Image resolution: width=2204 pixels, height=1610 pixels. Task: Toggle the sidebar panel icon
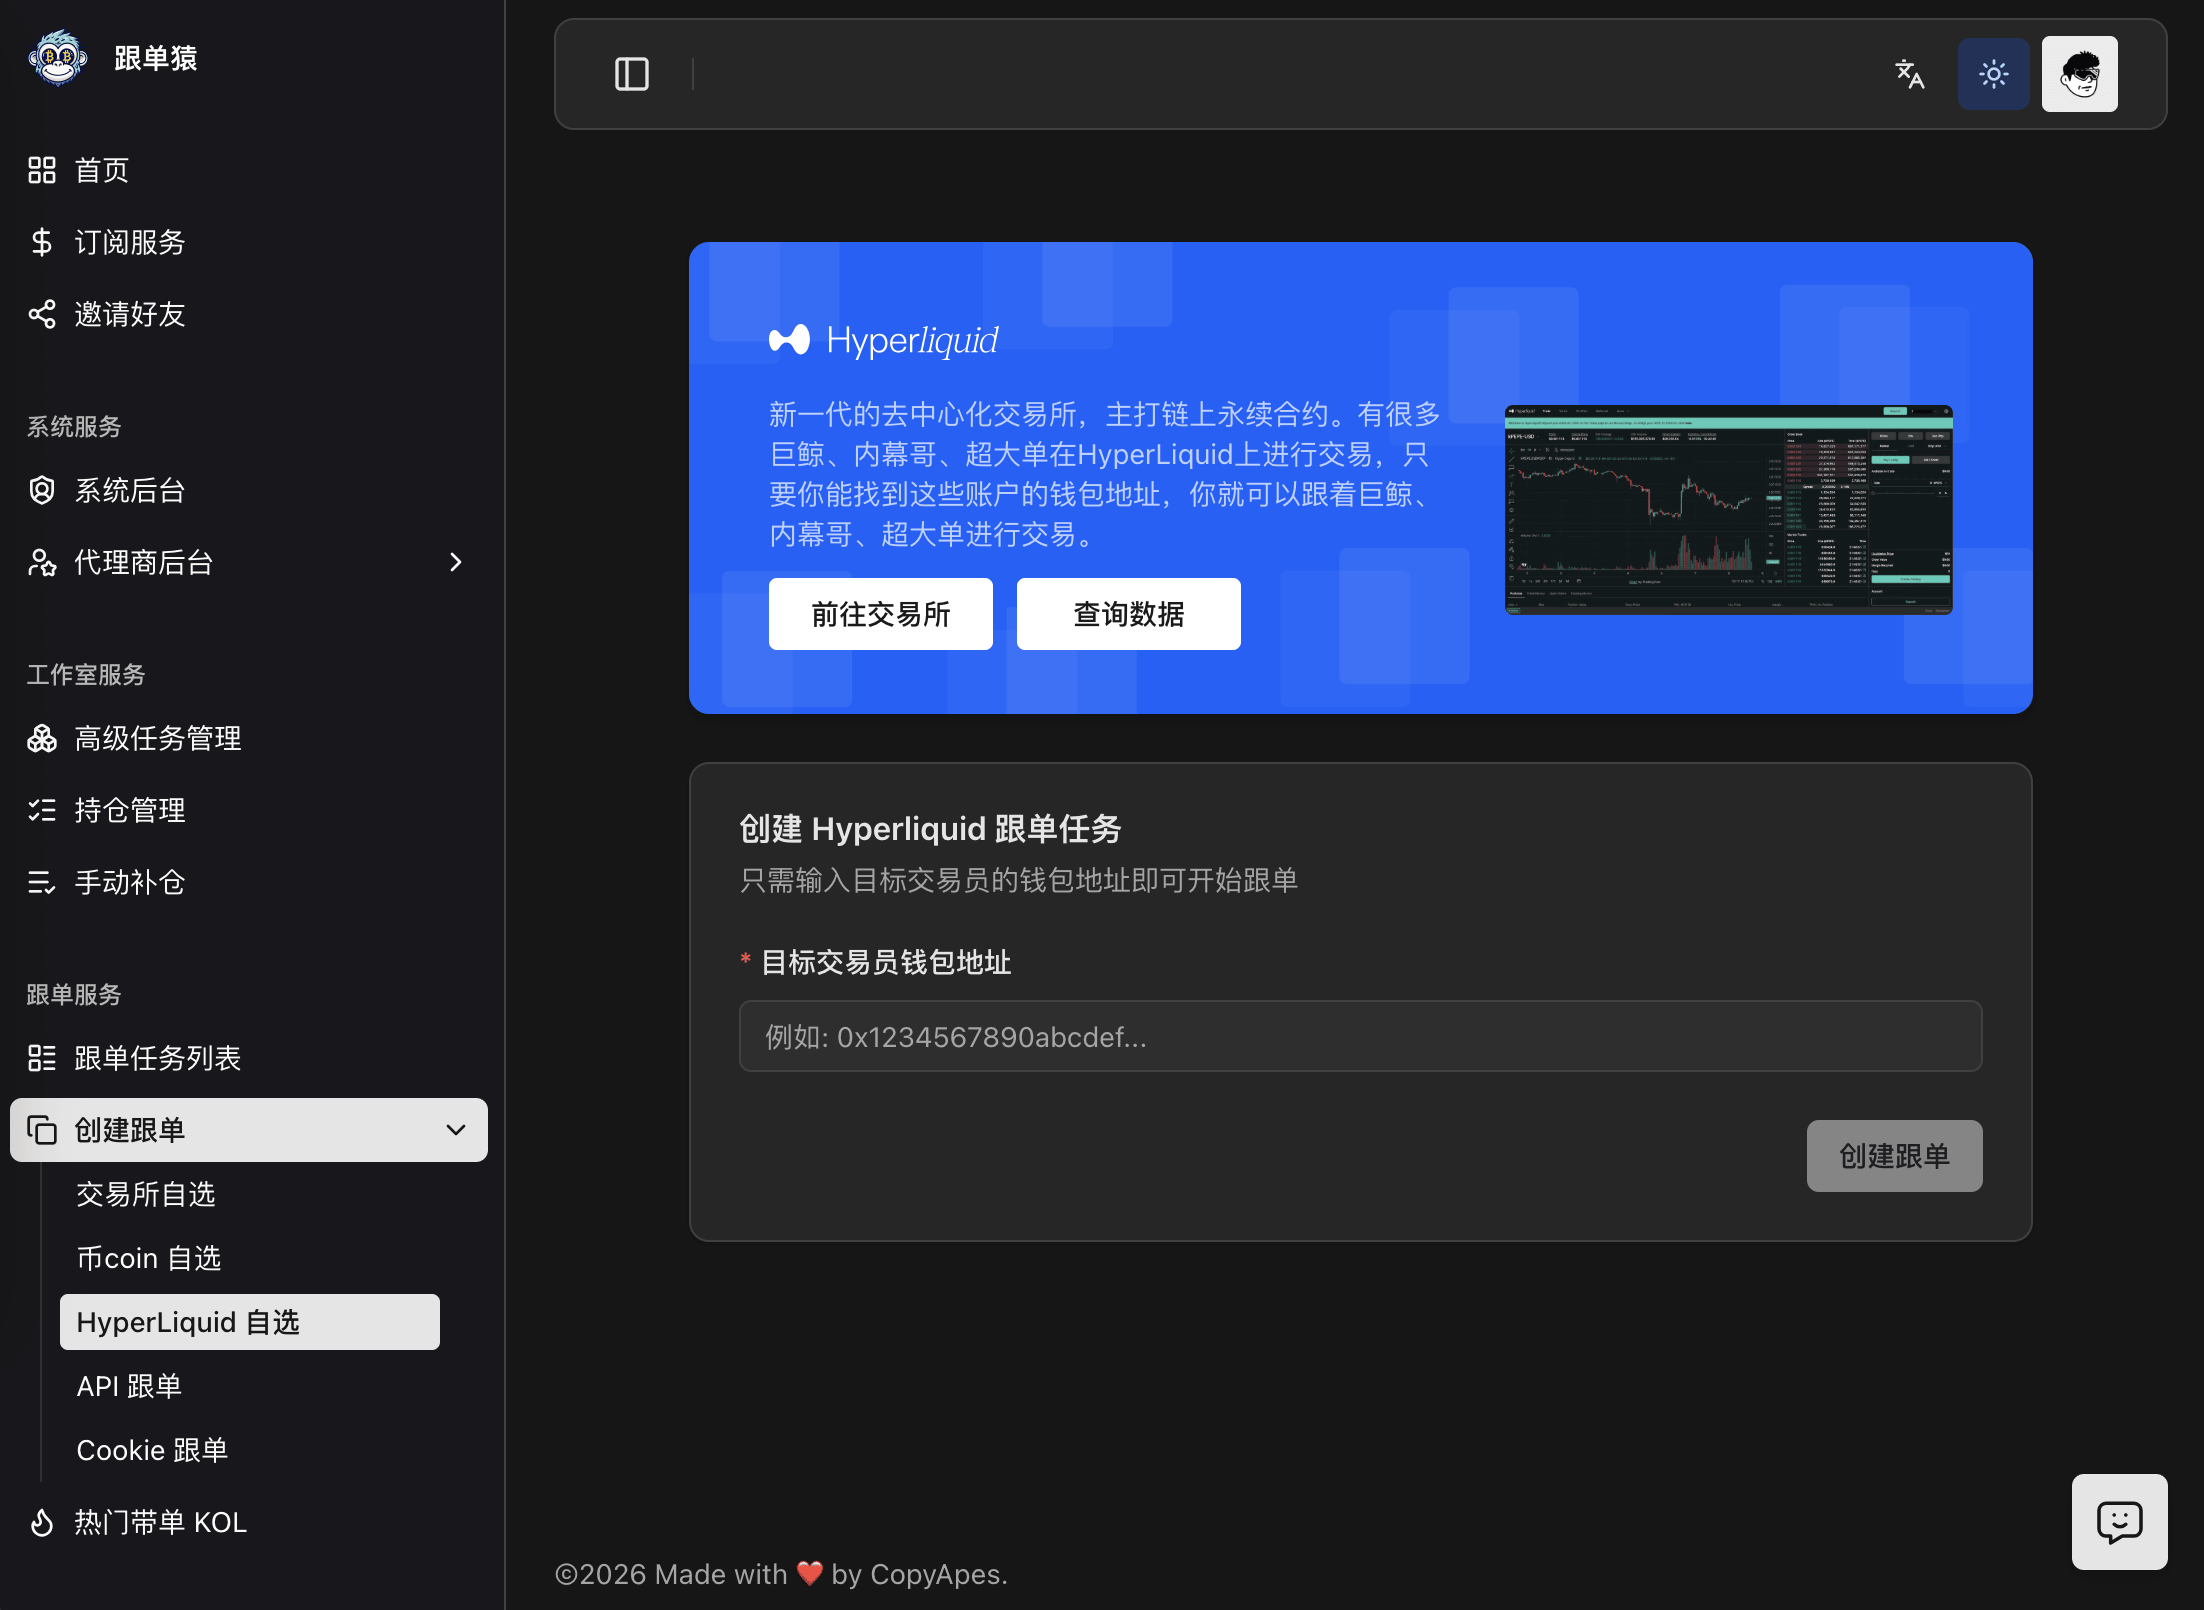pos(631,74)
